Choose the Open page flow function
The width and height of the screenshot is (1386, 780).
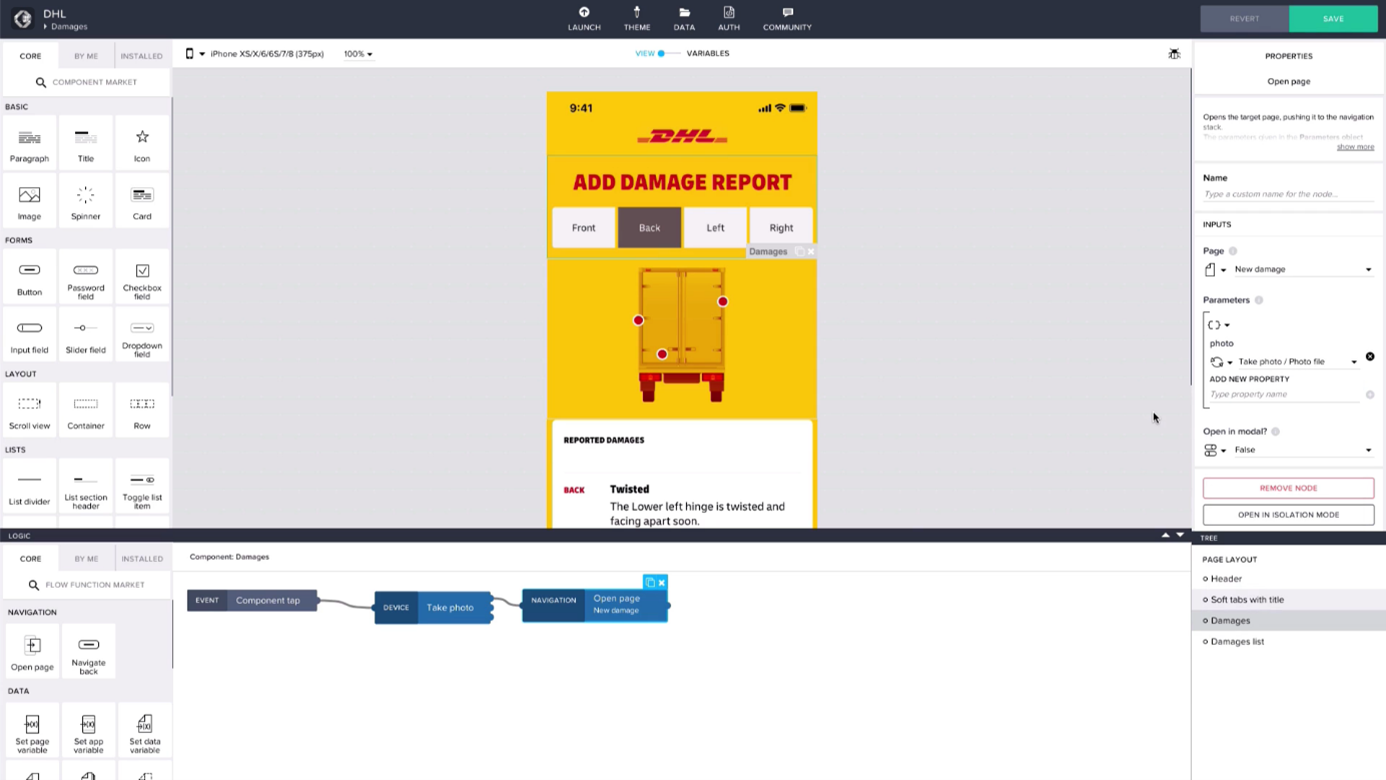32,652
